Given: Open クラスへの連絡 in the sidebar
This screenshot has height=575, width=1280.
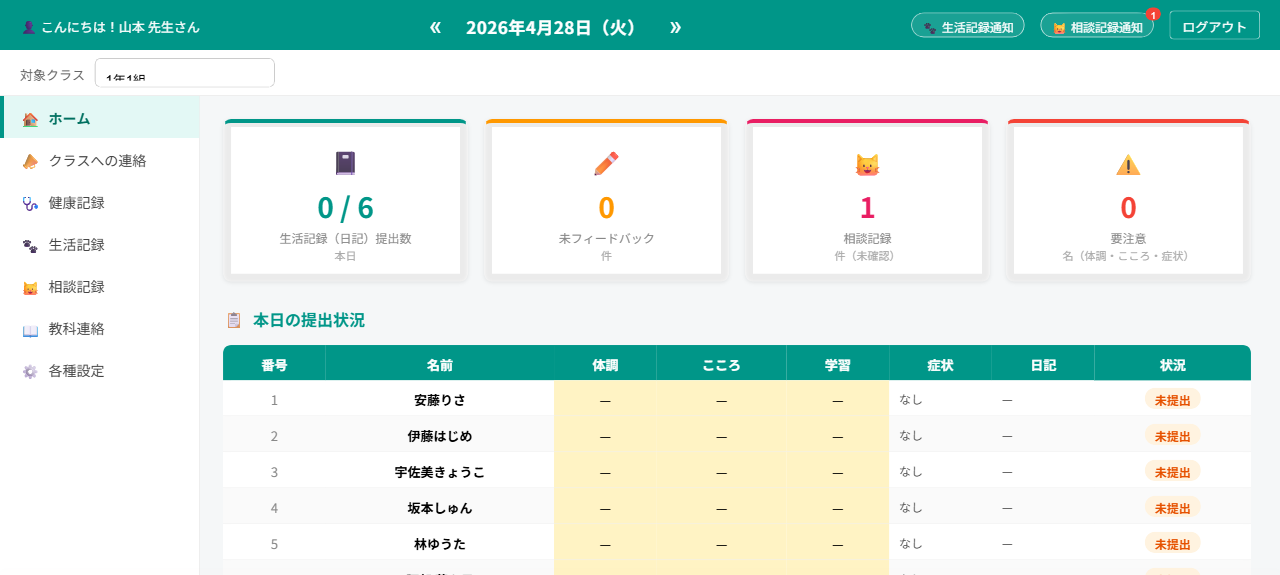Looking at the screenshot, I should pyautogui.click(x=100, y=160).
